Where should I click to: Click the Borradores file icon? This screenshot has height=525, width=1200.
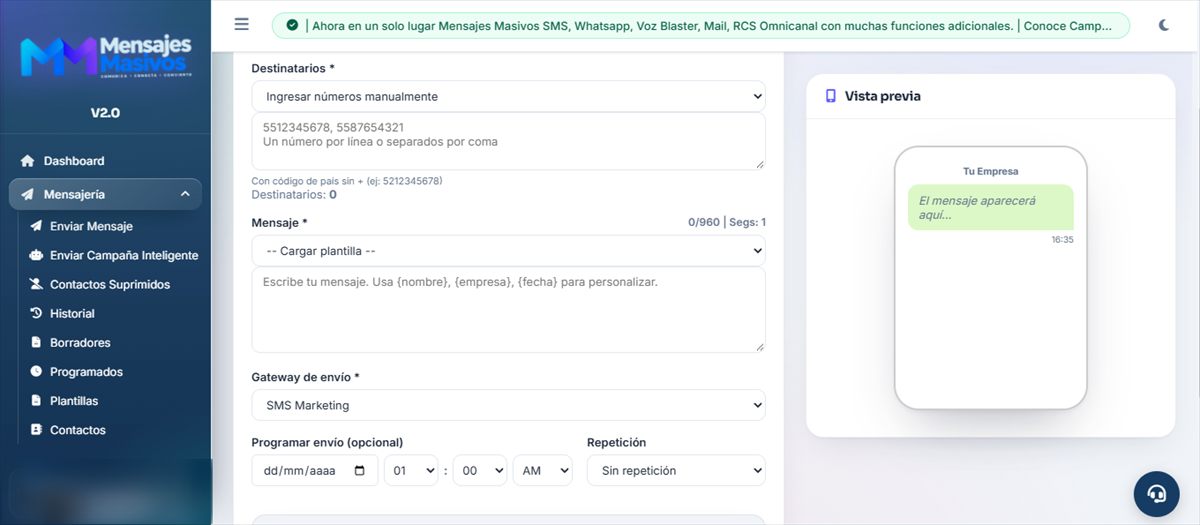click(37, 342)
